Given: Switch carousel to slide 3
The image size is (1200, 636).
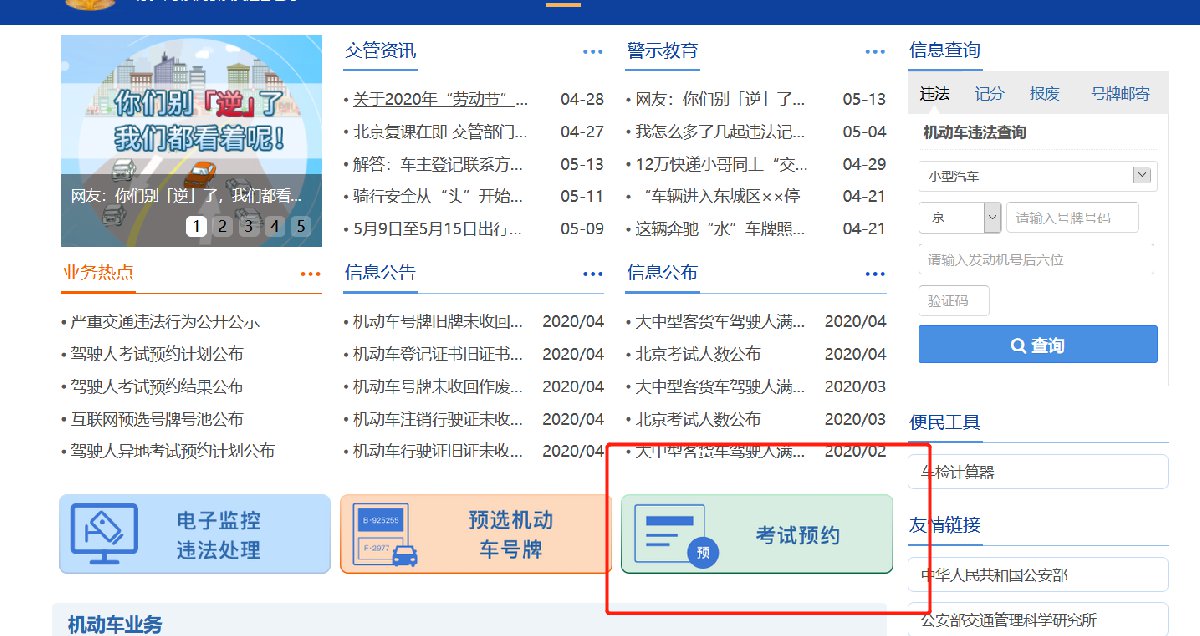Looking at the screenshot, I should pyautogui.click(x=248, y=226).
